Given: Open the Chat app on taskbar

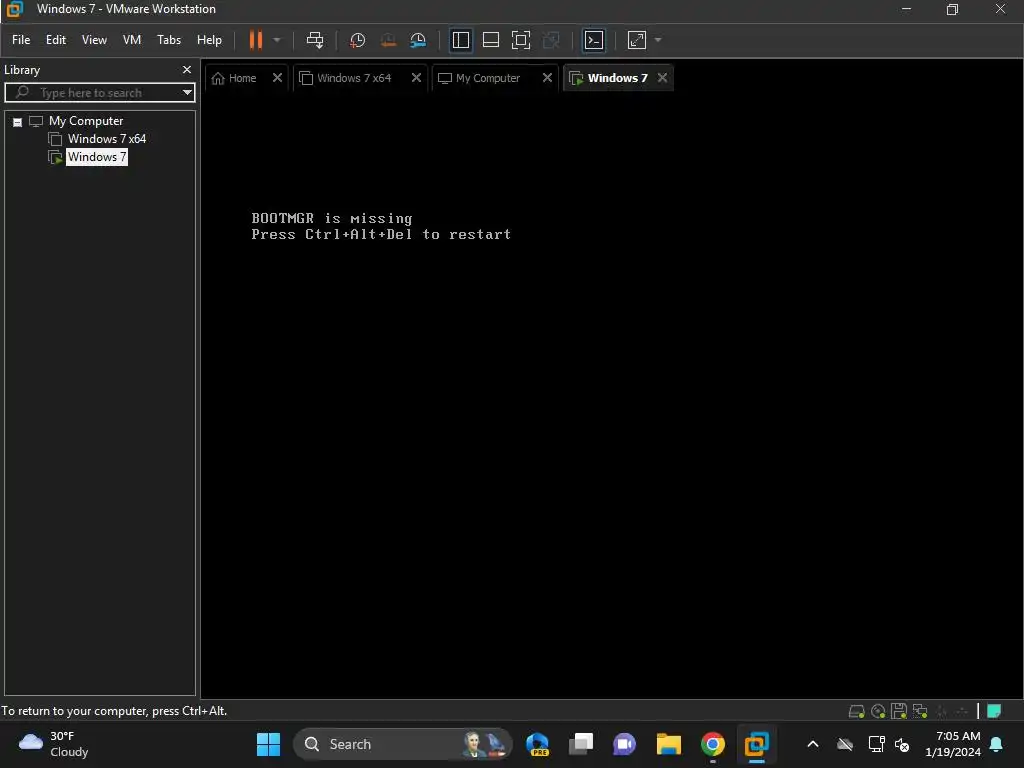Looking at the screenshot, I should pos(624,744).
